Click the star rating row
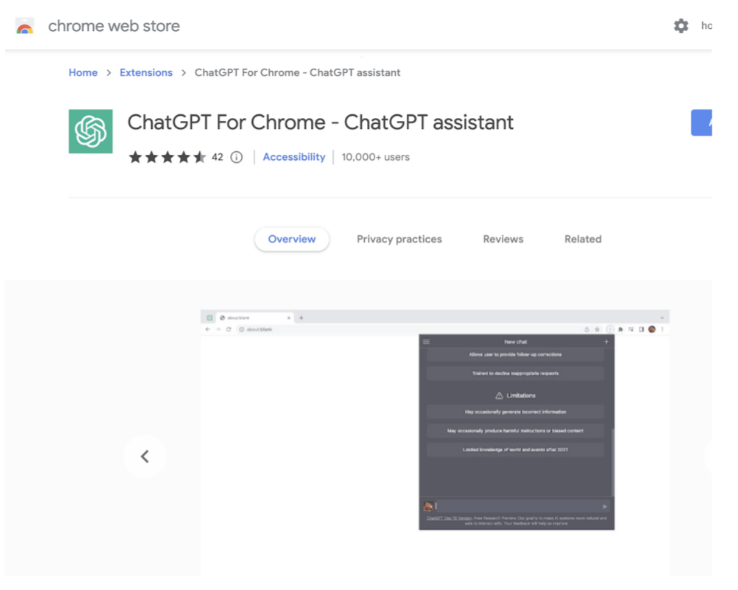738x590 pixels. [167, 157]
